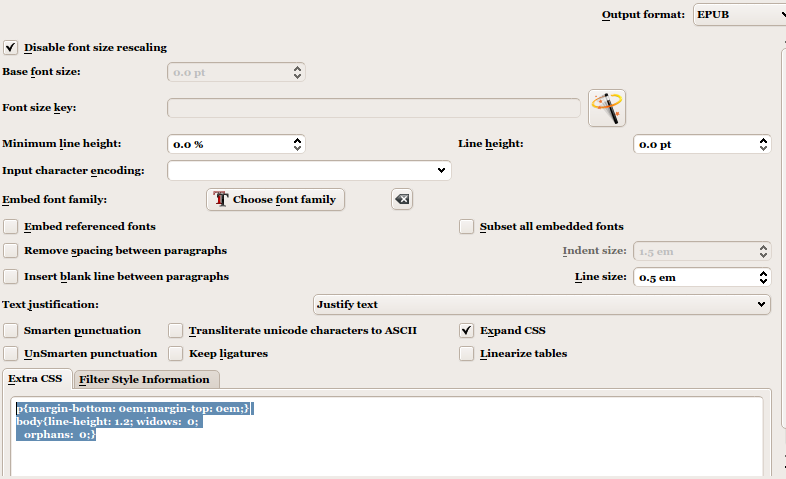Click the Line height stepper arrows
The image size is (786, 479).
pyautogui.click(x=763, y=144)
